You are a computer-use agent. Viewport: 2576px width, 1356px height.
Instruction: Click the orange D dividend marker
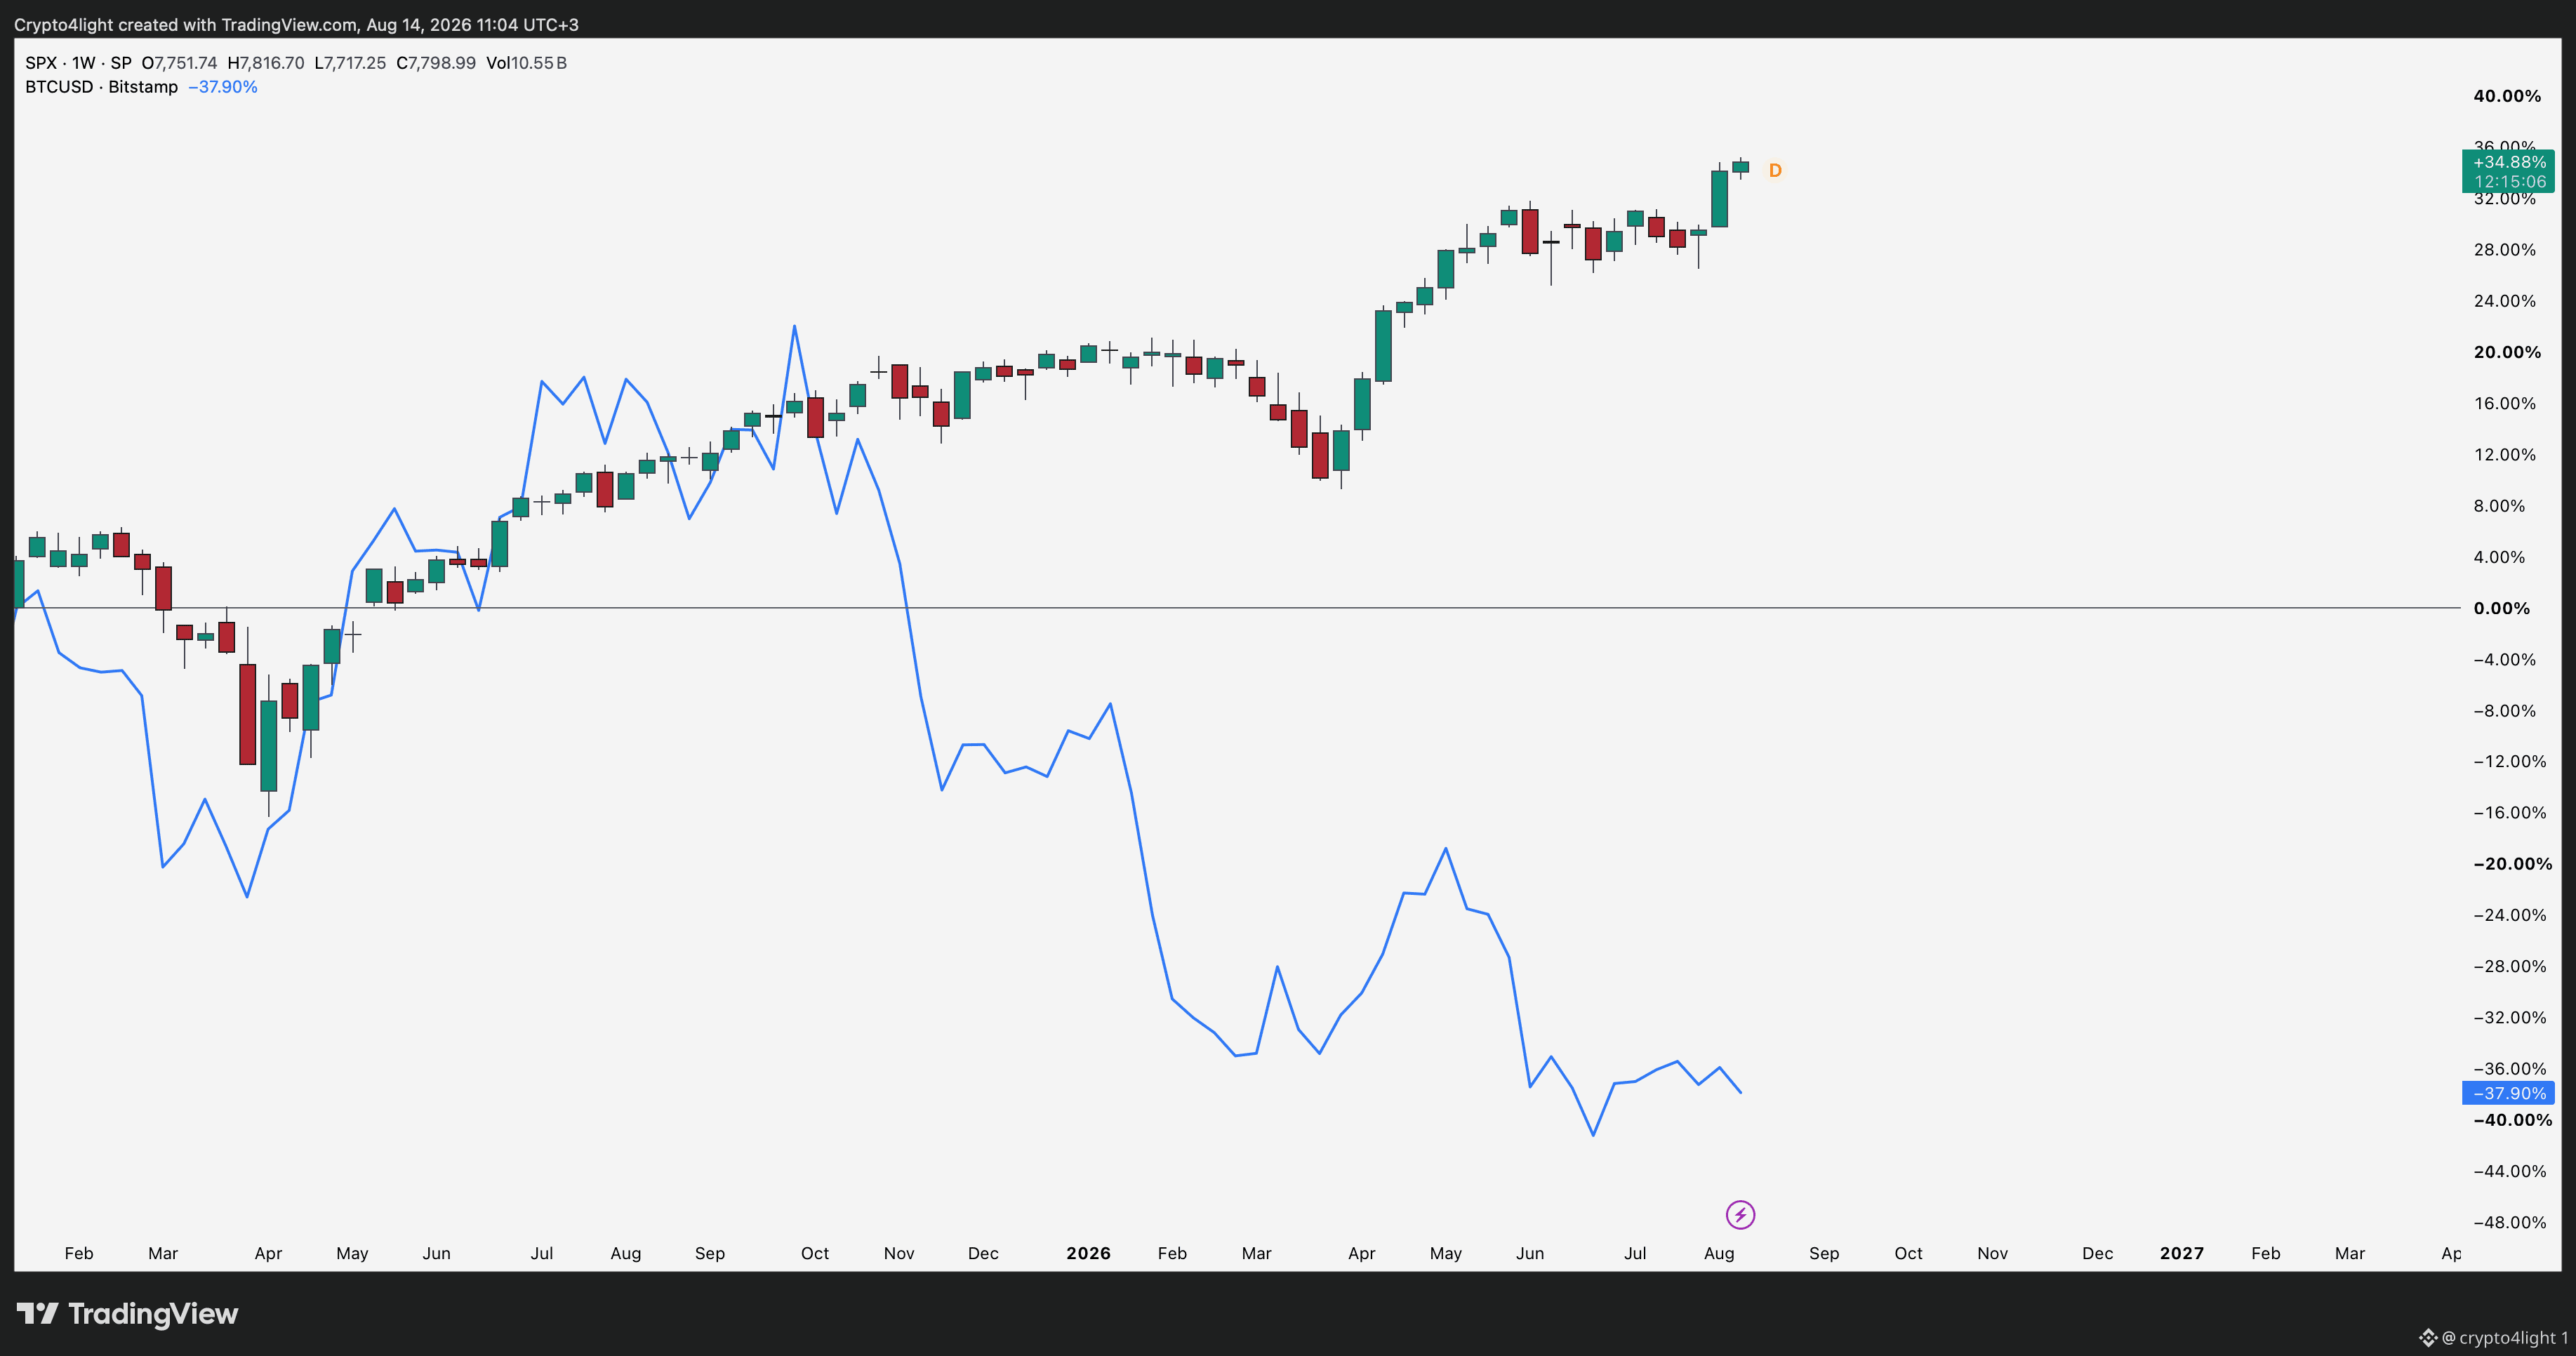(1775, 171)
